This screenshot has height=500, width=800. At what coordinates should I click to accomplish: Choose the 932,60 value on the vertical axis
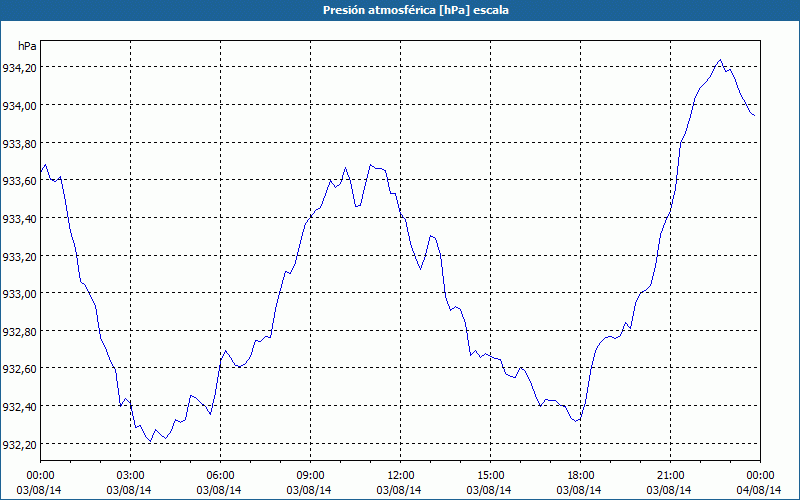(x=19, y=369)
